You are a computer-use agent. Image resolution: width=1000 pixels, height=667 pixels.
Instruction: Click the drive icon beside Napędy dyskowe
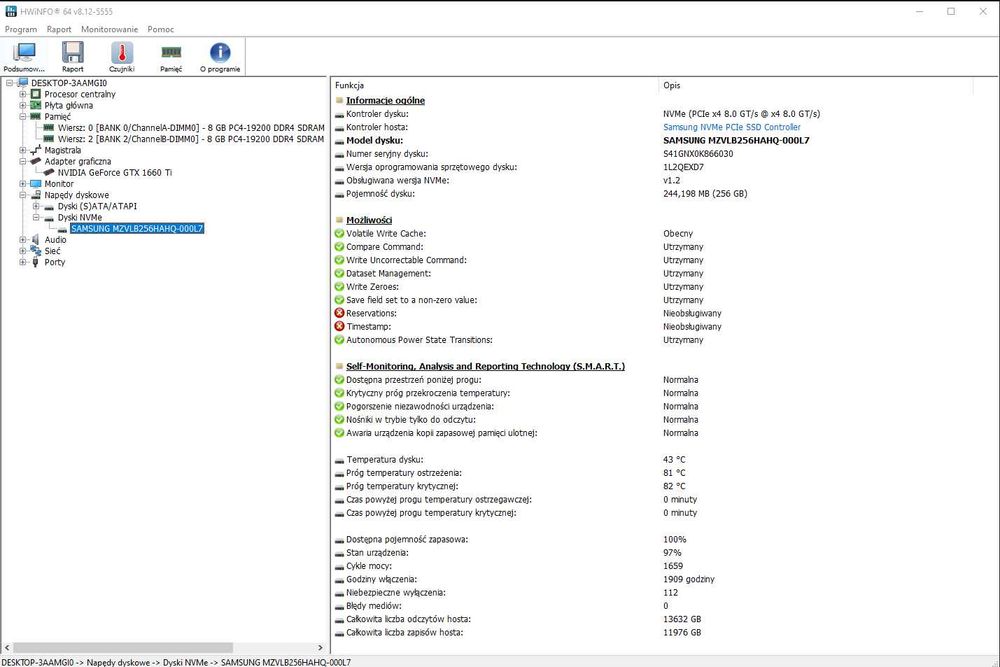(x=36, y=195)
